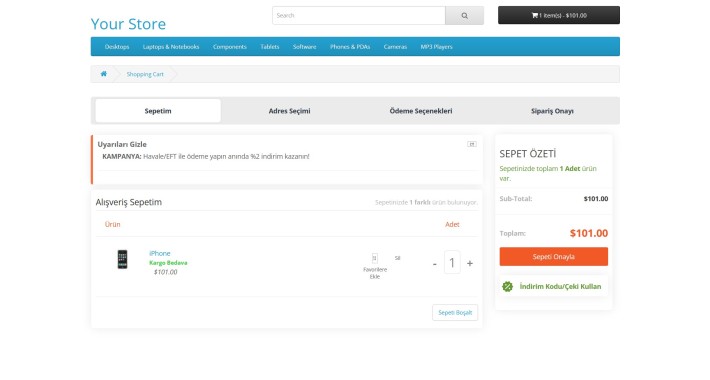The height and width of the screenshot is (380, 710).
Task: Select the Sepetim step tab
Action: [x=158, y=111]
